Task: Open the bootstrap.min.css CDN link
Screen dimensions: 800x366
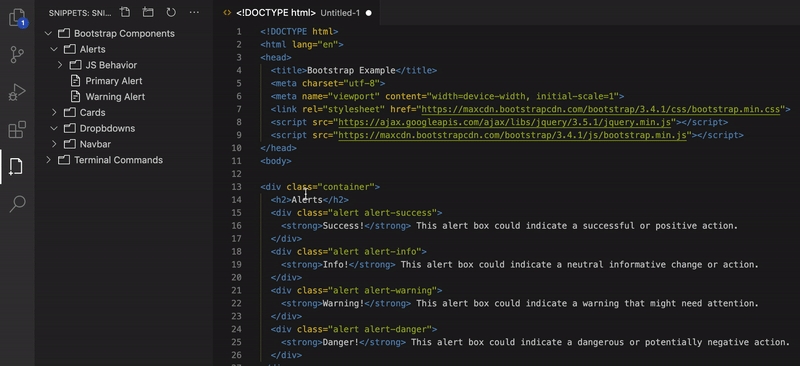Action: [601, 109]
